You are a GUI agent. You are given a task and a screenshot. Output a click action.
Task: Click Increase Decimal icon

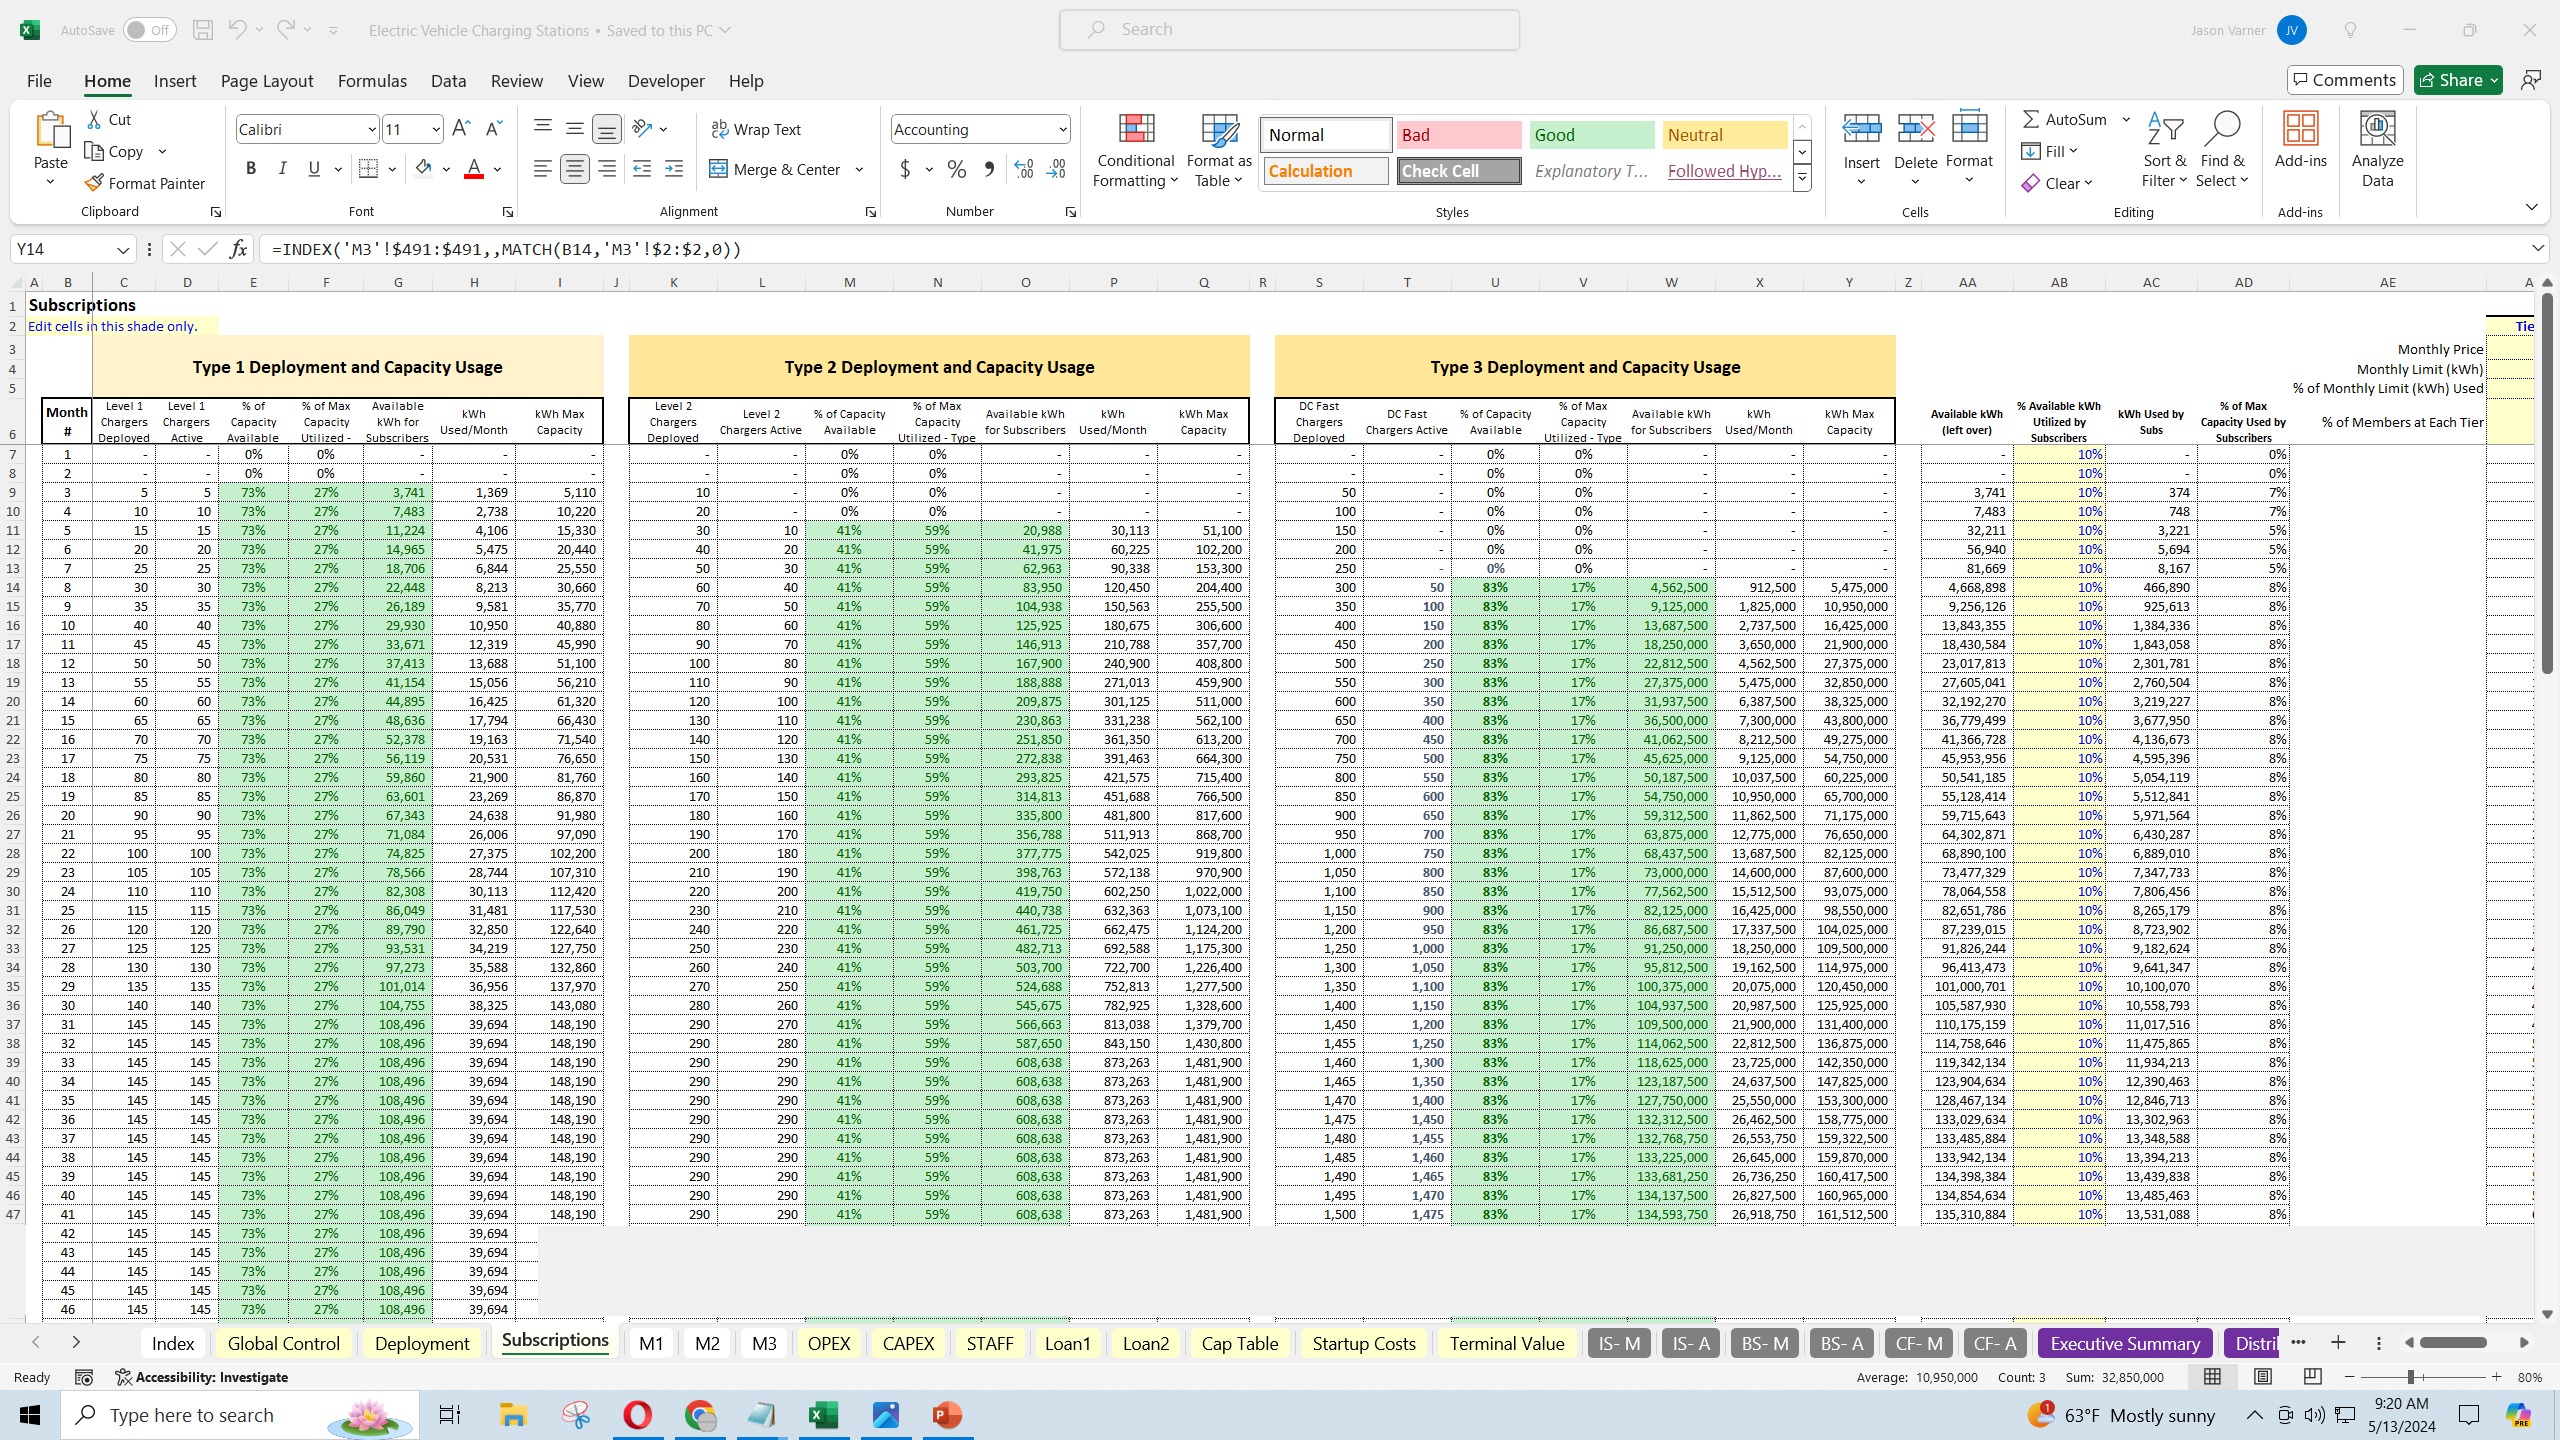pyautogui.click(x=1023, y=169)
